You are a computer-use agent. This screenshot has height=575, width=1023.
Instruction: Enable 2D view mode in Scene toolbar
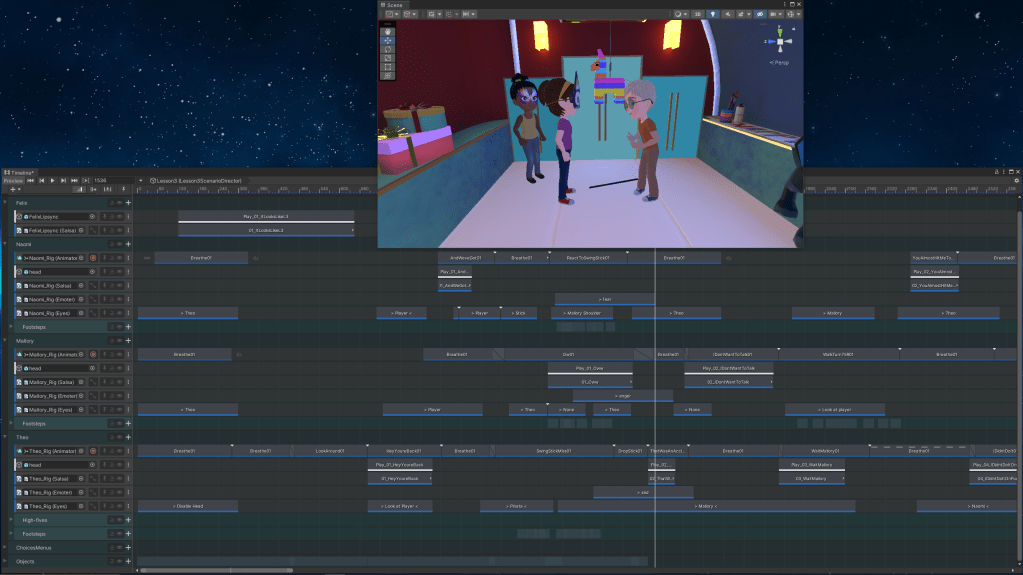[x=696, y=14]
